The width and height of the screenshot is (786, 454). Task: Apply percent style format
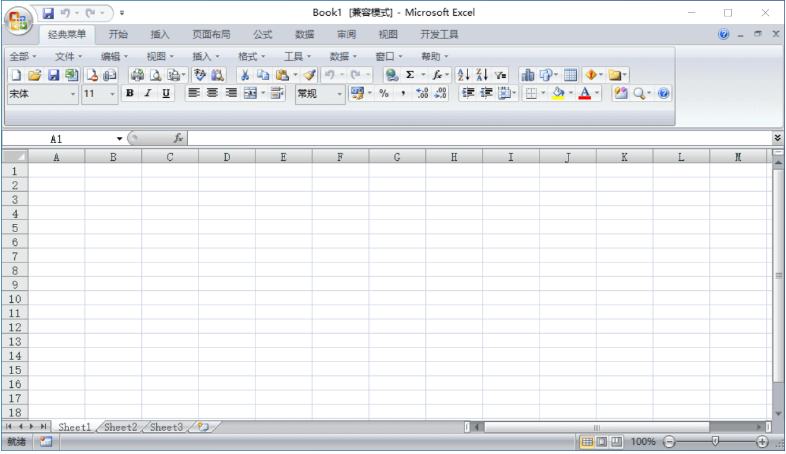(x=384, y=93)
